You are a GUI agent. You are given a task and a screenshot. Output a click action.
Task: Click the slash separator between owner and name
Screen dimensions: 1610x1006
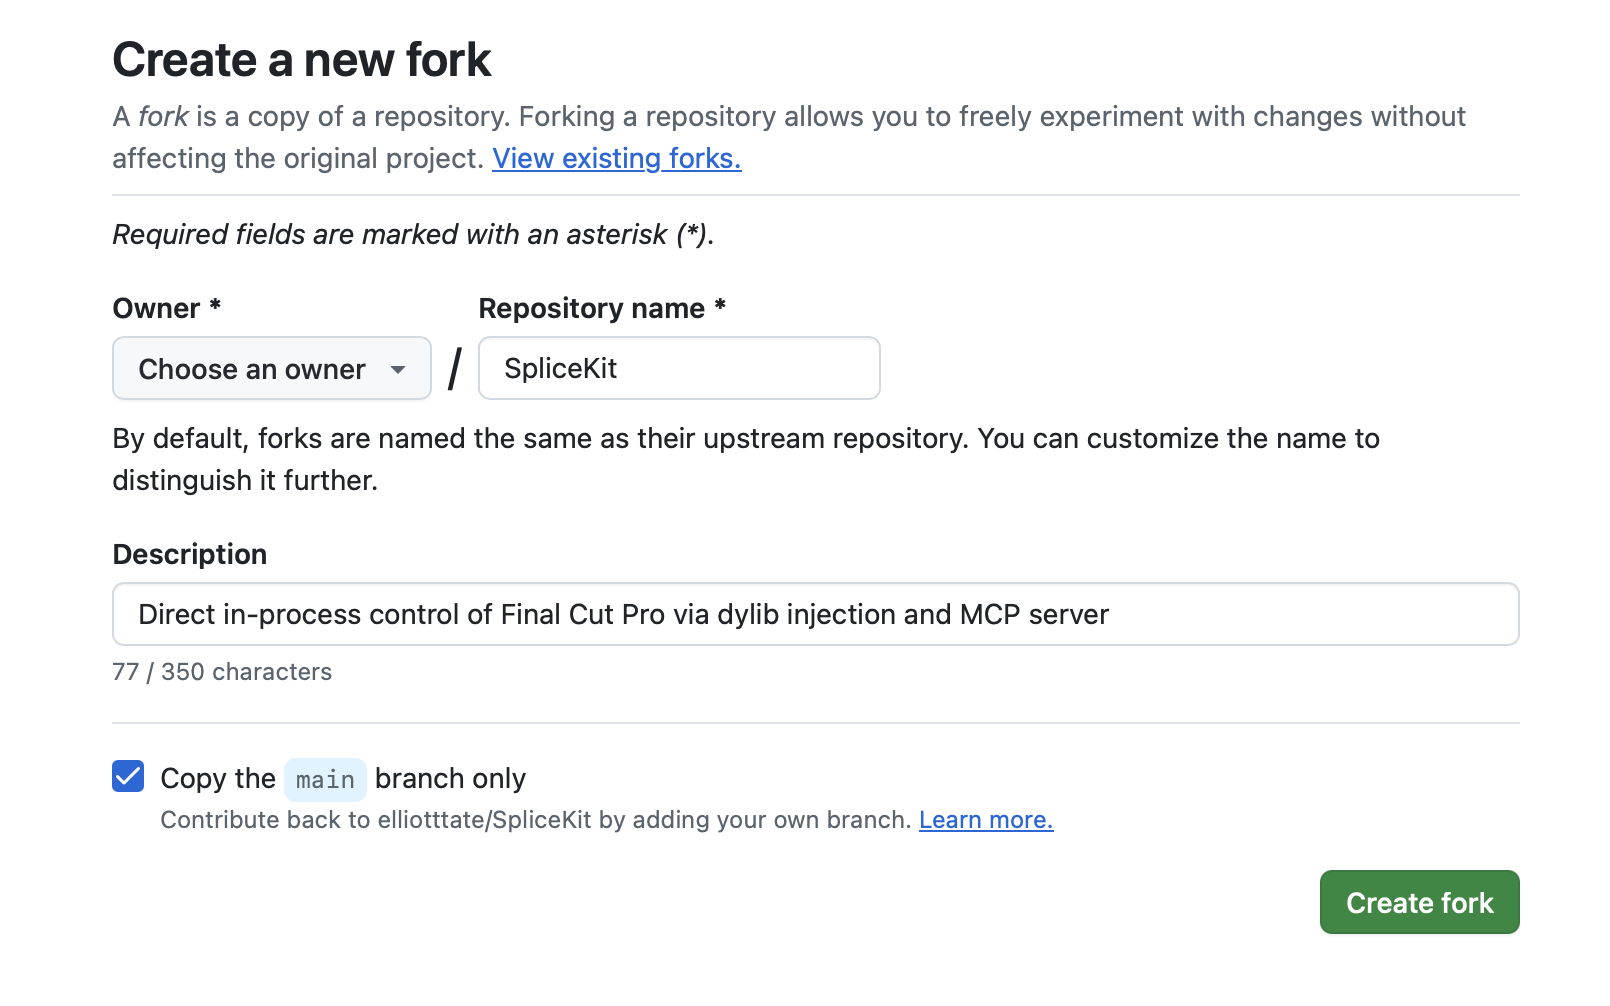click(455, 369)
